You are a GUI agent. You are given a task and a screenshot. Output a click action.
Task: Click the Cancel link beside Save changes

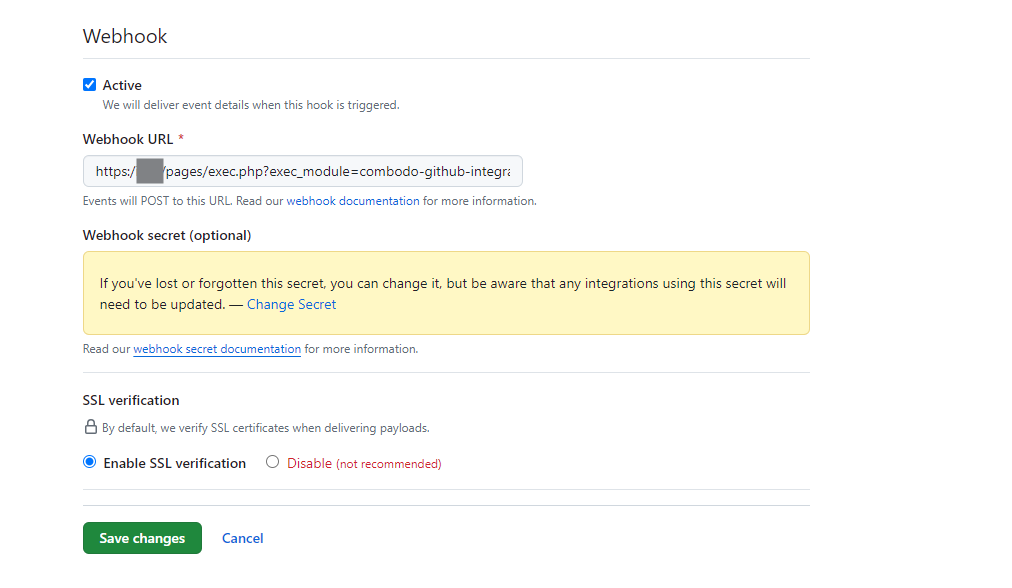coord(242,538)
